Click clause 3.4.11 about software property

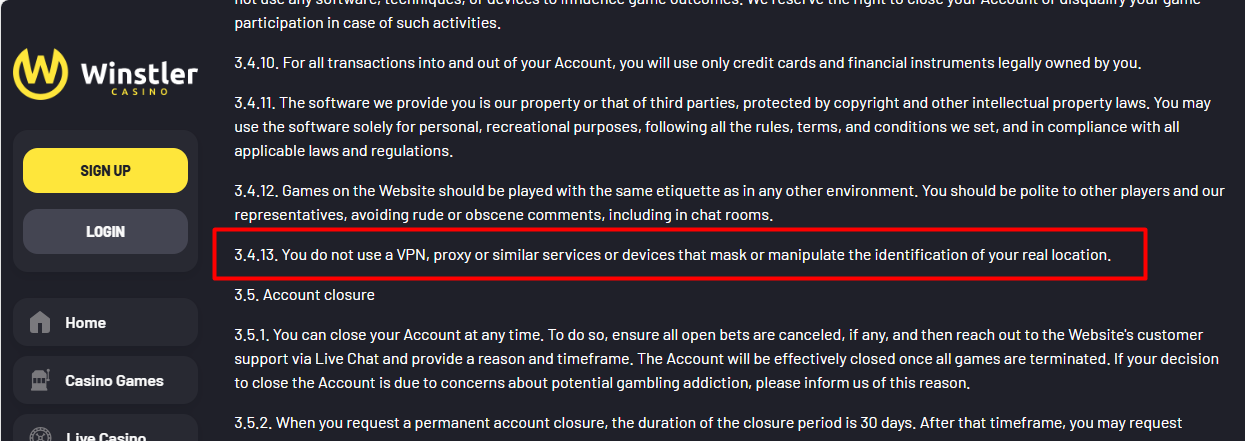click(722, 127)
